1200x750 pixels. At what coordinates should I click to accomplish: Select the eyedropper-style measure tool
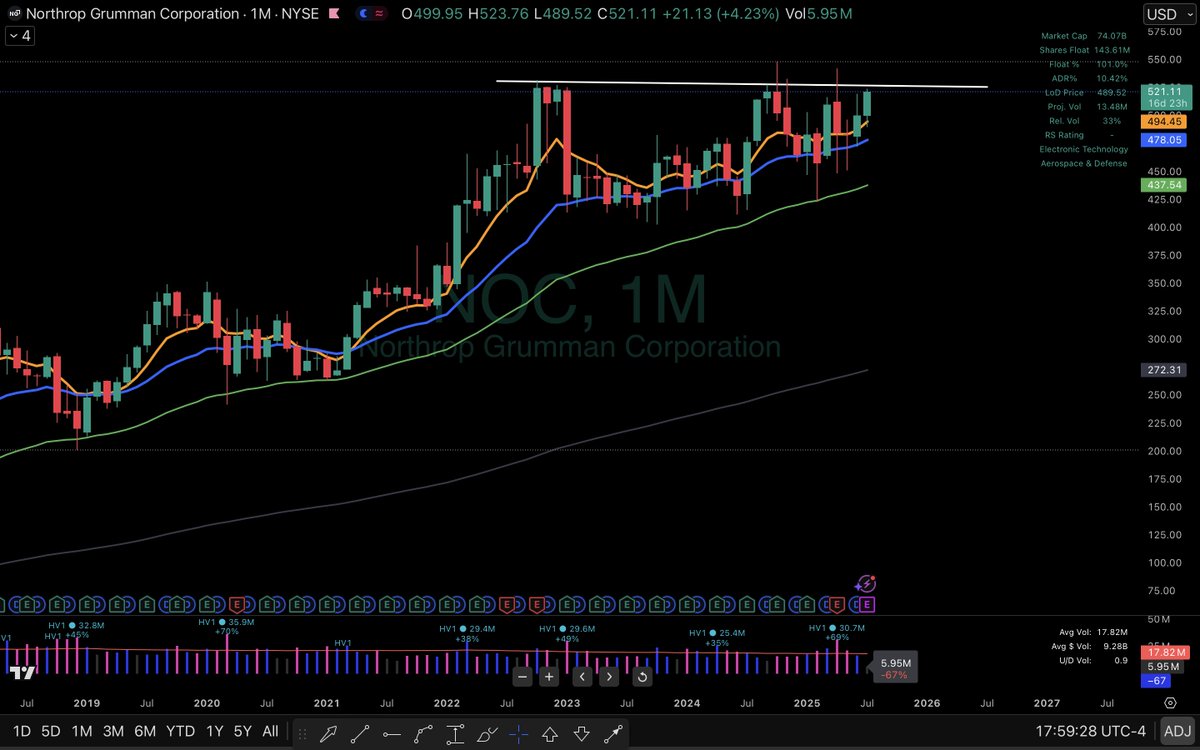[613, 732]
